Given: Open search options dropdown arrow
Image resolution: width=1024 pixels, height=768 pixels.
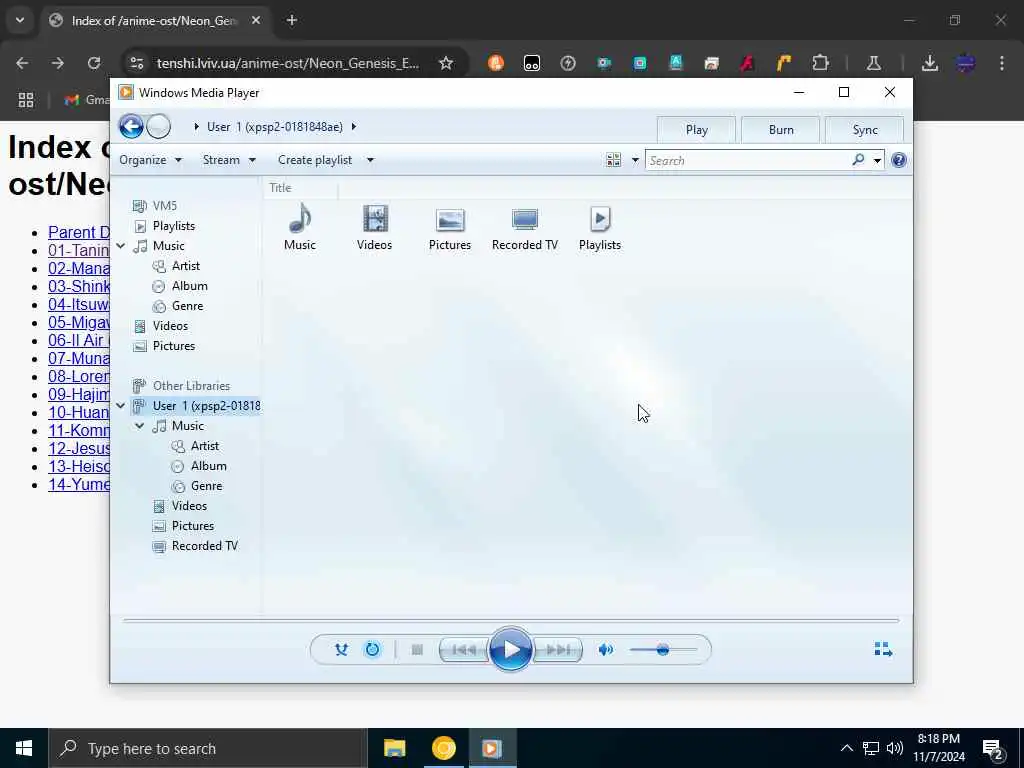Looking at the screenshot, I should [877, 160].
